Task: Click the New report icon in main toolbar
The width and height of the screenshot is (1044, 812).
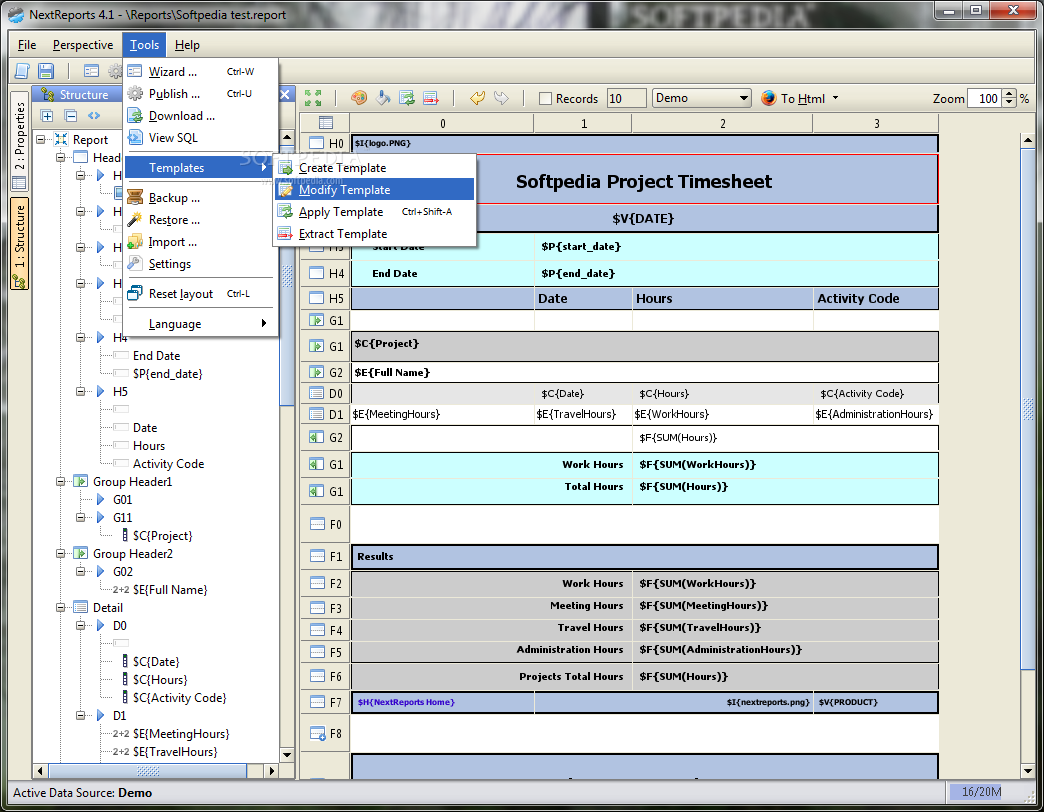Action: click(x=22, y=71)
